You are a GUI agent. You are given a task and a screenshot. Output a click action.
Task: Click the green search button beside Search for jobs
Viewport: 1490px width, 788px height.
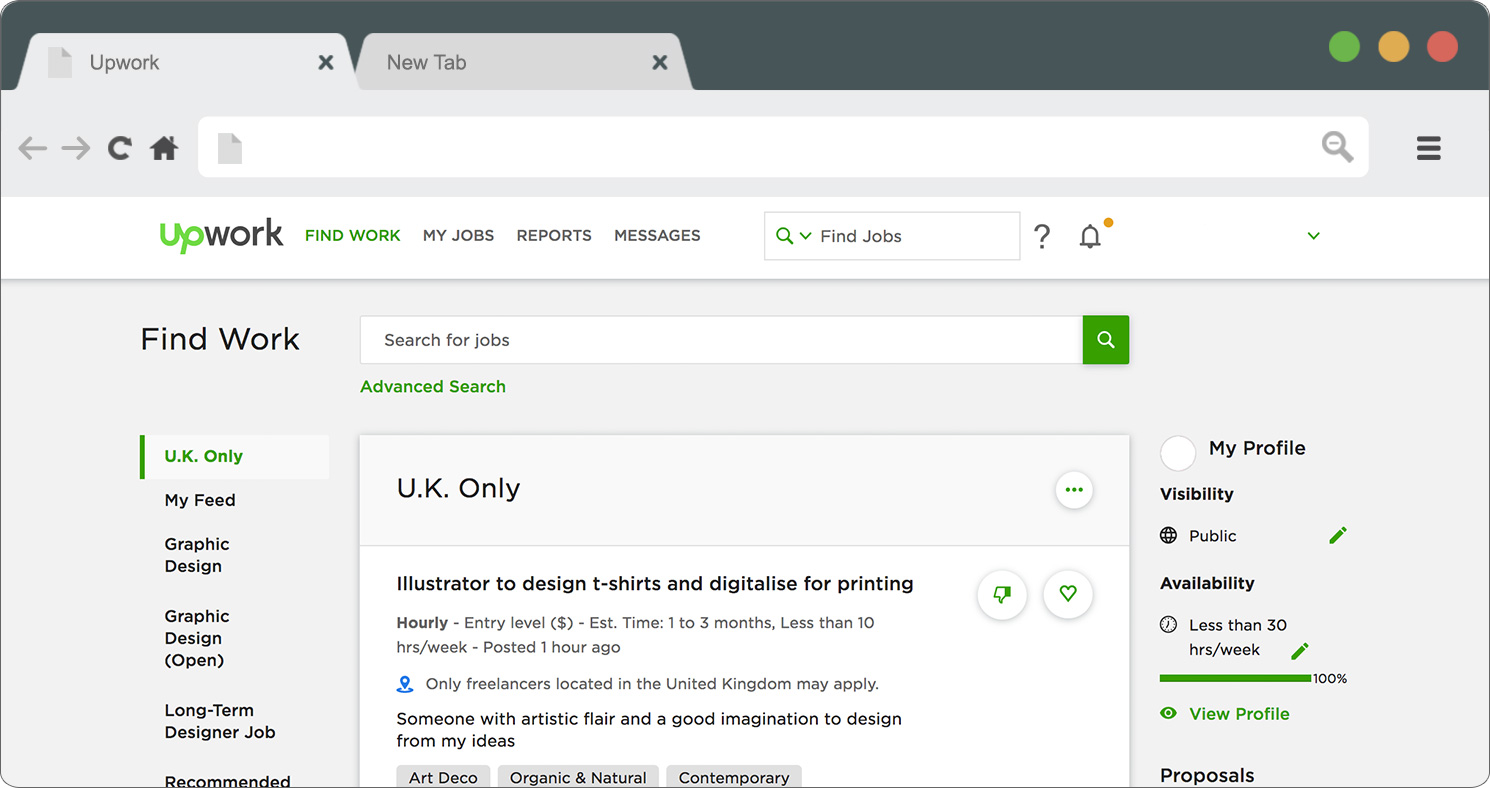point(1105,340)
